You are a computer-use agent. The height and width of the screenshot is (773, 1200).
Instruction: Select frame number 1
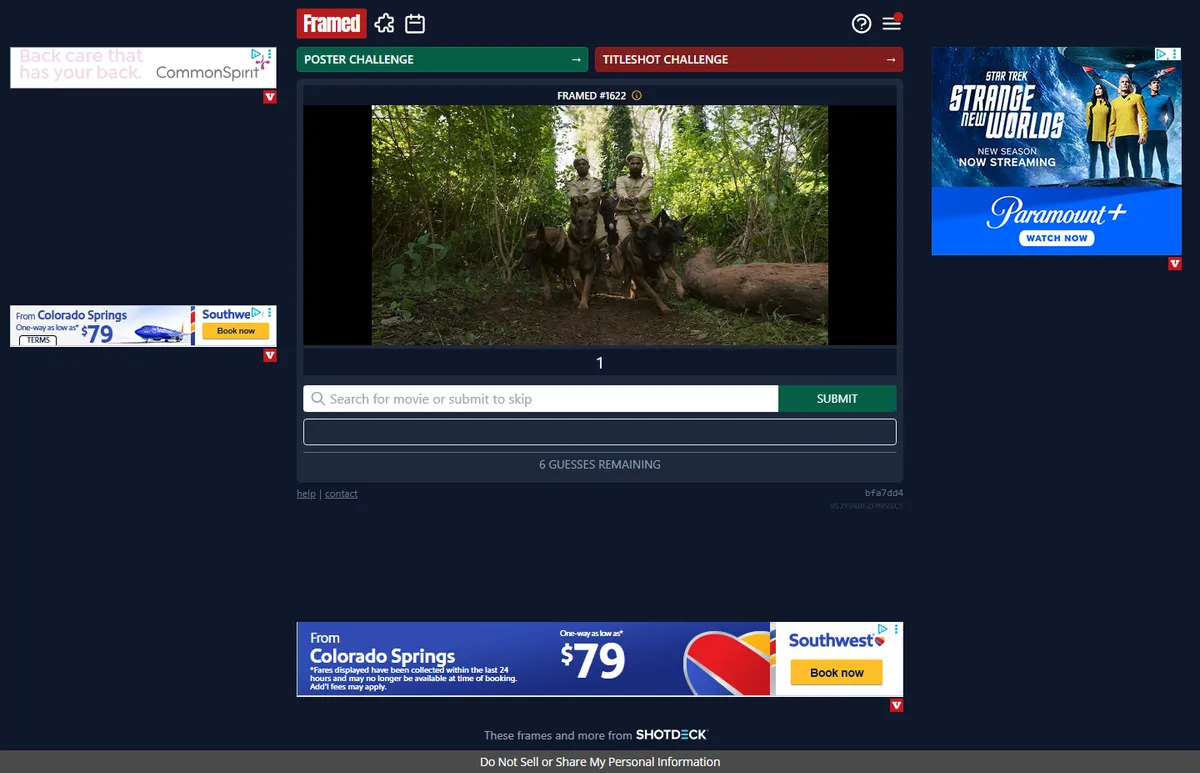pos(600,363)
